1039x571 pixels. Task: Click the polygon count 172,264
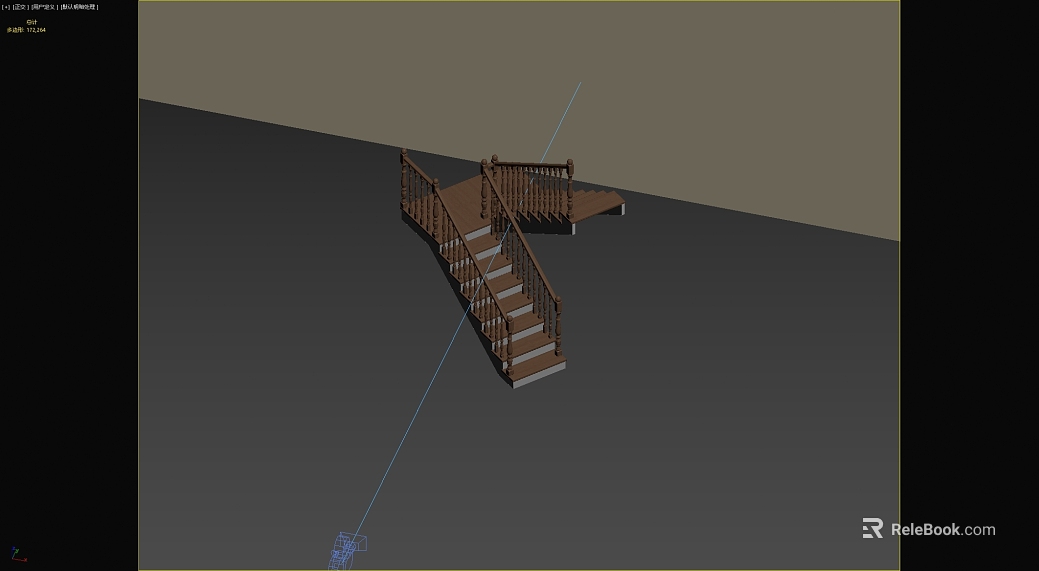(x=36, y=30)
